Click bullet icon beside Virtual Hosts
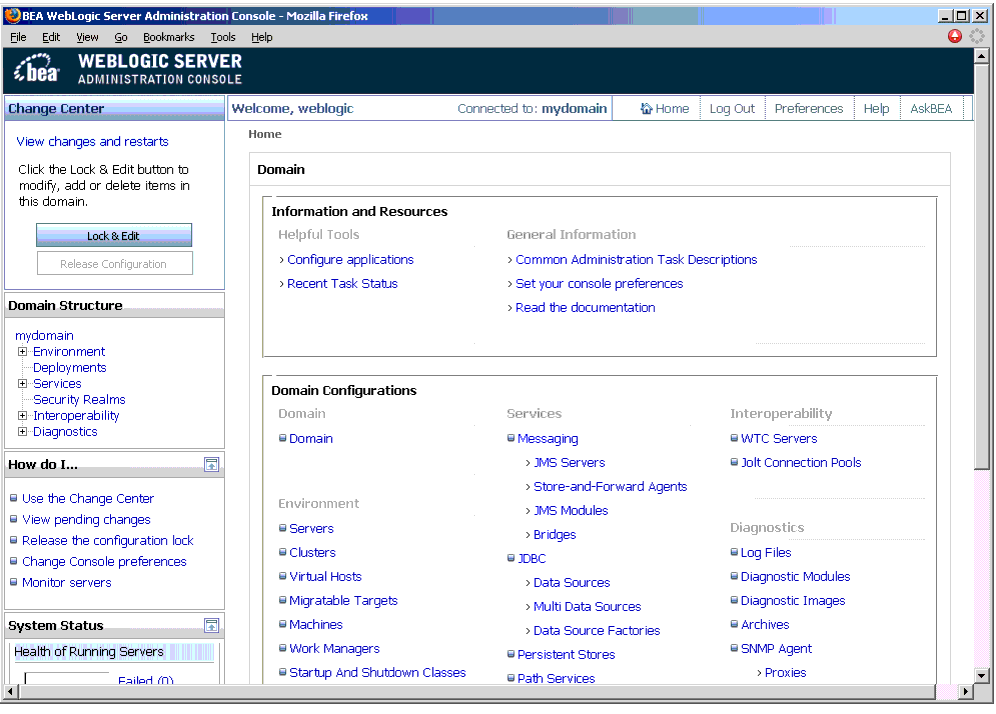 (283, 576)
